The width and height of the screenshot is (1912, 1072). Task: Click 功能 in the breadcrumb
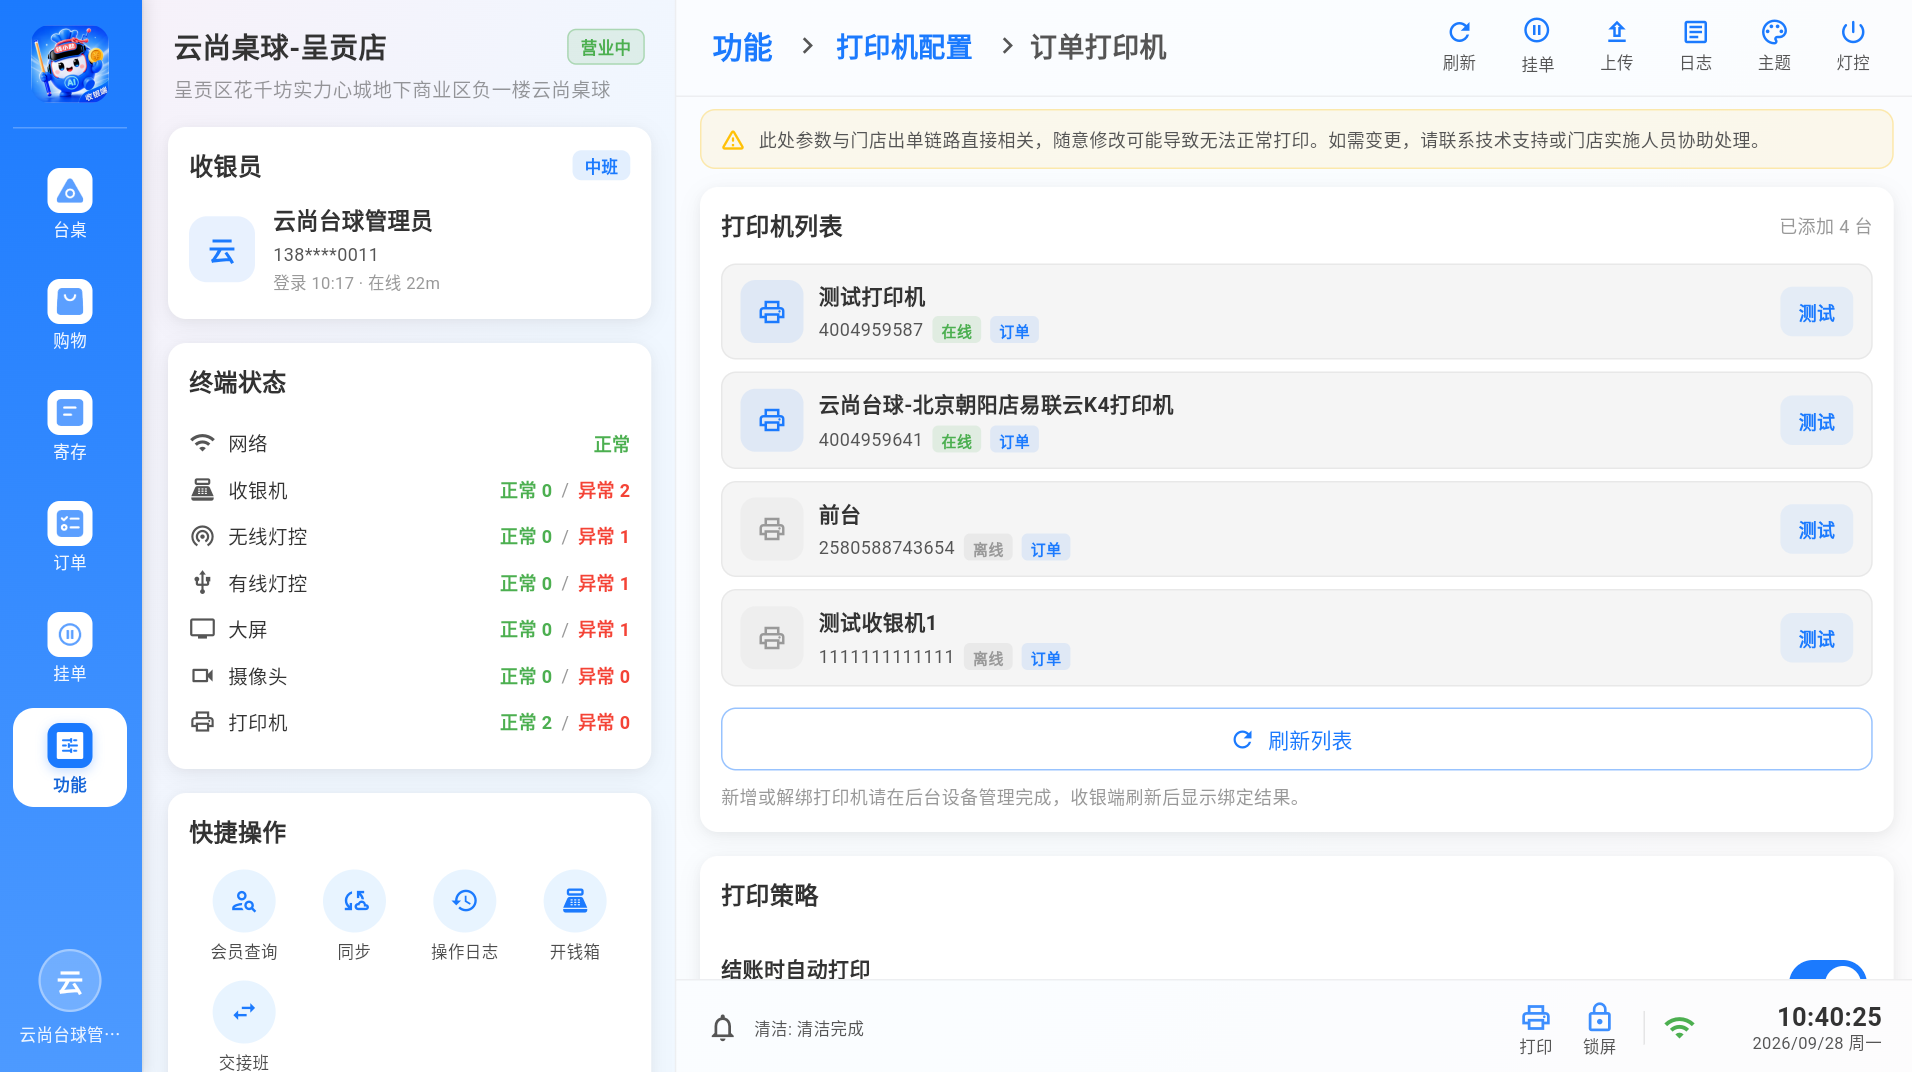[x=742, y=47]
